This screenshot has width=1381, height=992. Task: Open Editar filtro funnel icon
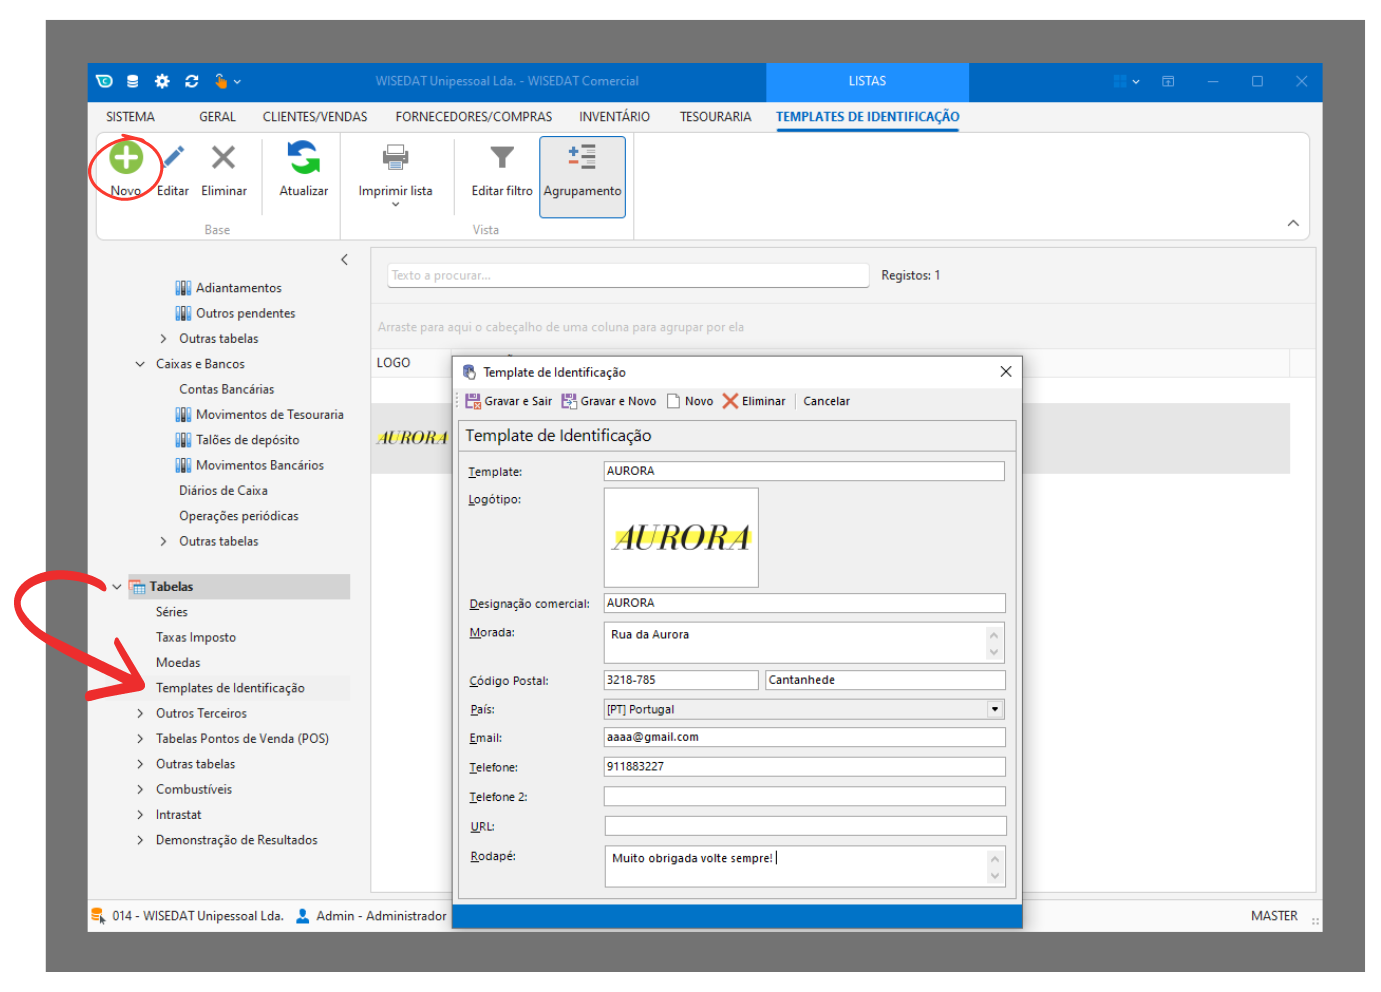tap(501, 158)
